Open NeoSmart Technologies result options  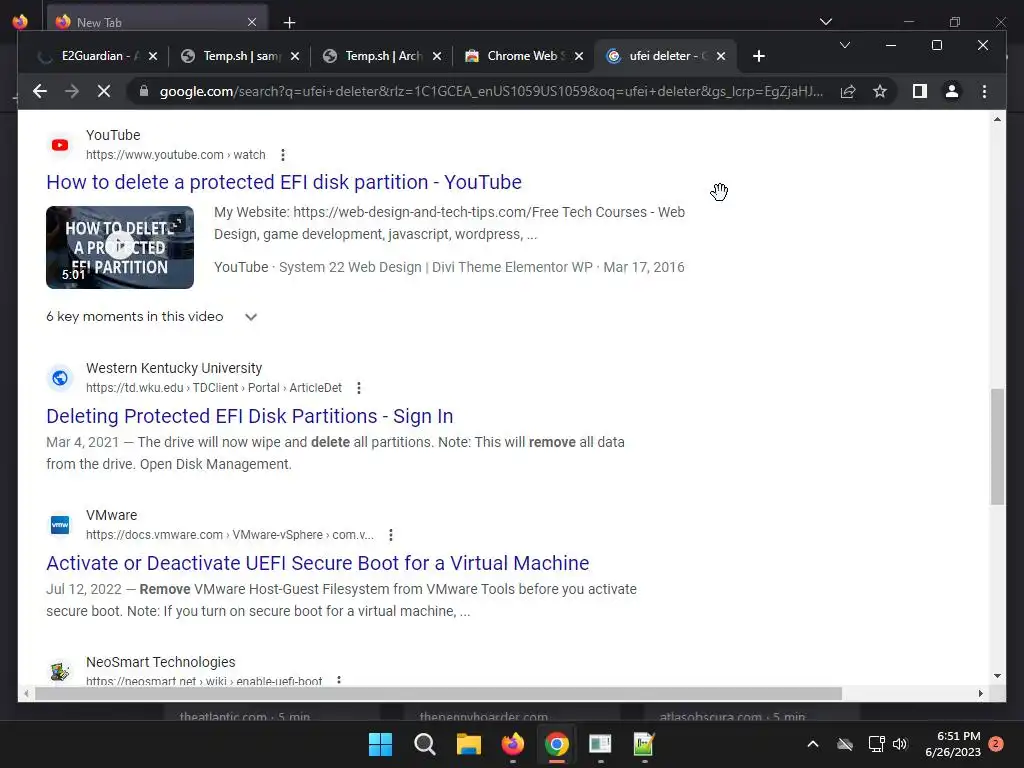click(338, 680)
